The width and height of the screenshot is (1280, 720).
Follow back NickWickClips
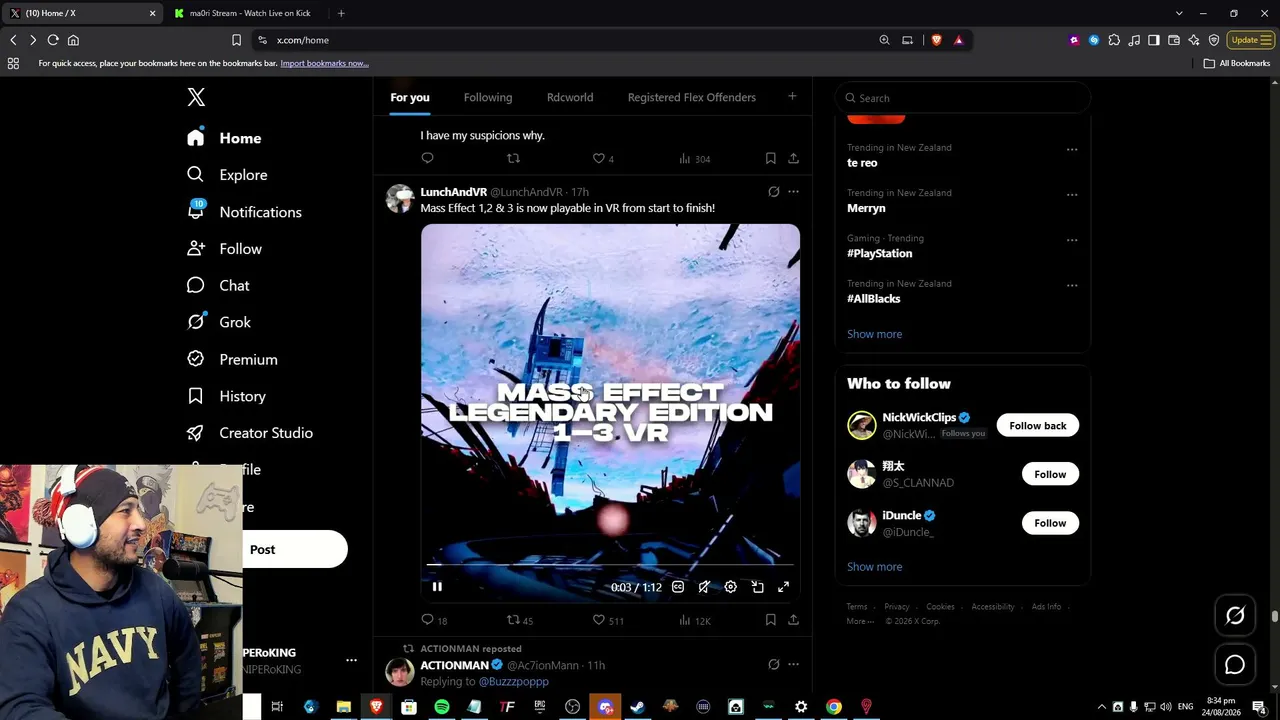click(1038, 426)
